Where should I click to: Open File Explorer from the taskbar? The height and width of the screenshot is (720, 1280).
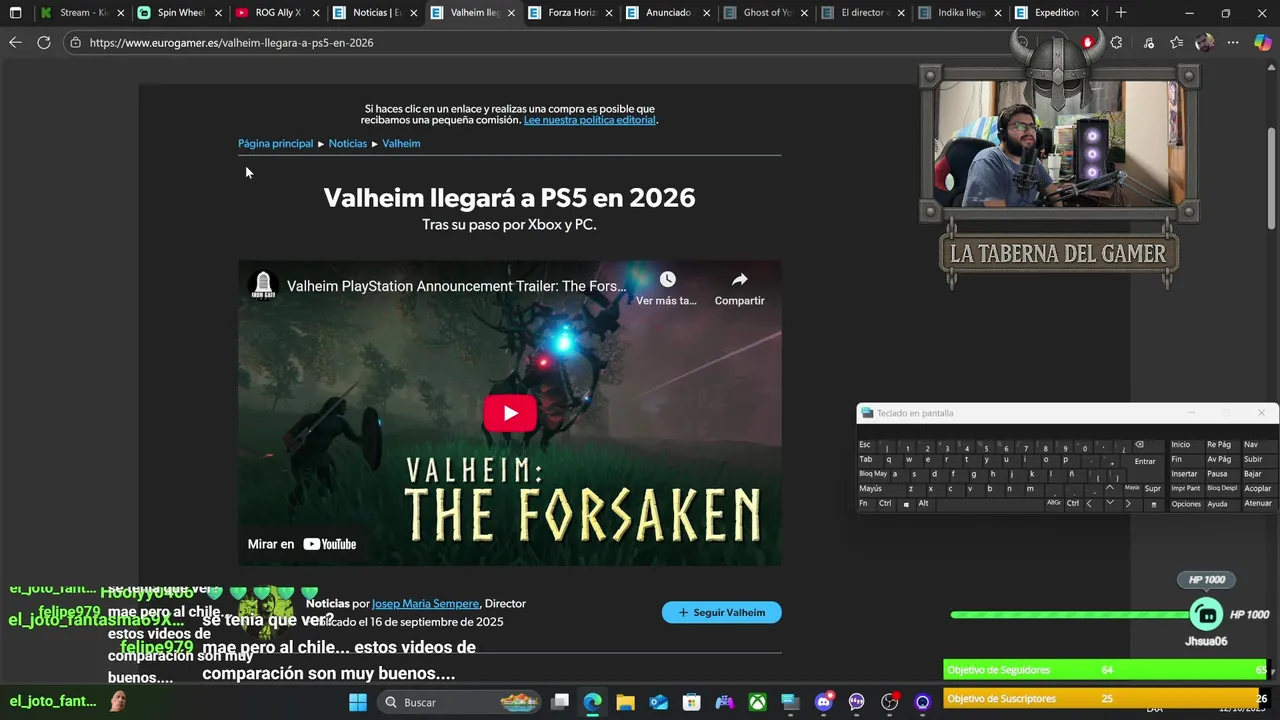pos(625,702)
